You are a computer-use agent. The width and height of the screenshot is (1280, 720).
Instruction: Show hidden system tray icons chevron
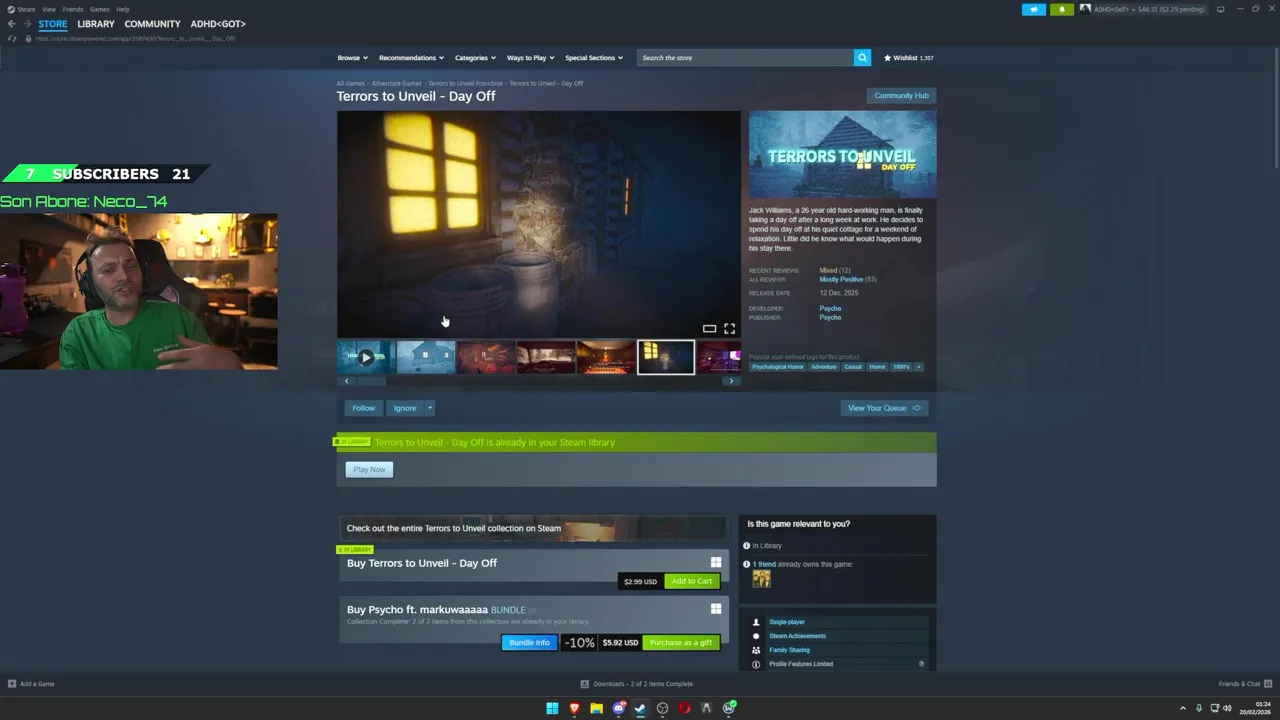[1183, 708]
